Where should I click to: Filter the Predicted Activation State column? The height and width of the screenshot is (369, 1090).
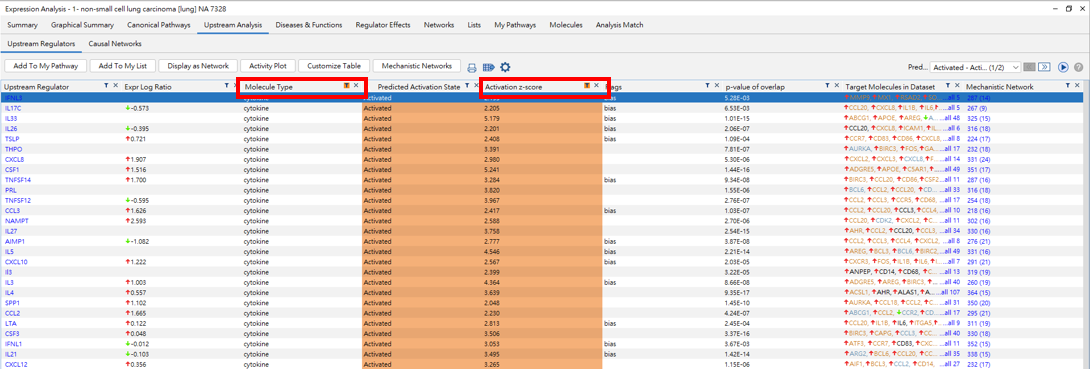tap(468, 85)
